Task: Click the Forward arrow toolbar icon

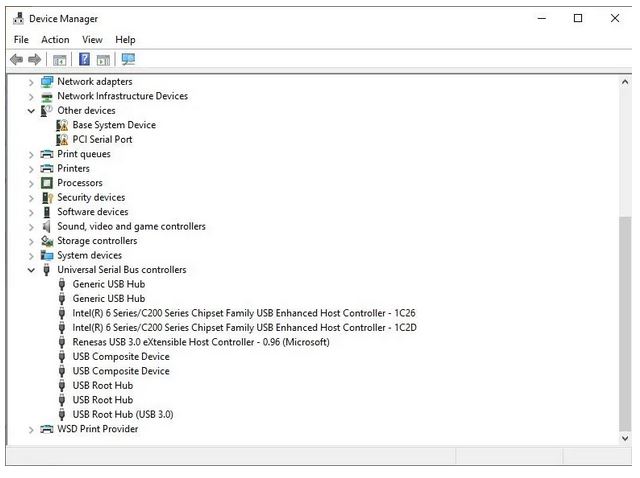Action: [x=34, y=60]
